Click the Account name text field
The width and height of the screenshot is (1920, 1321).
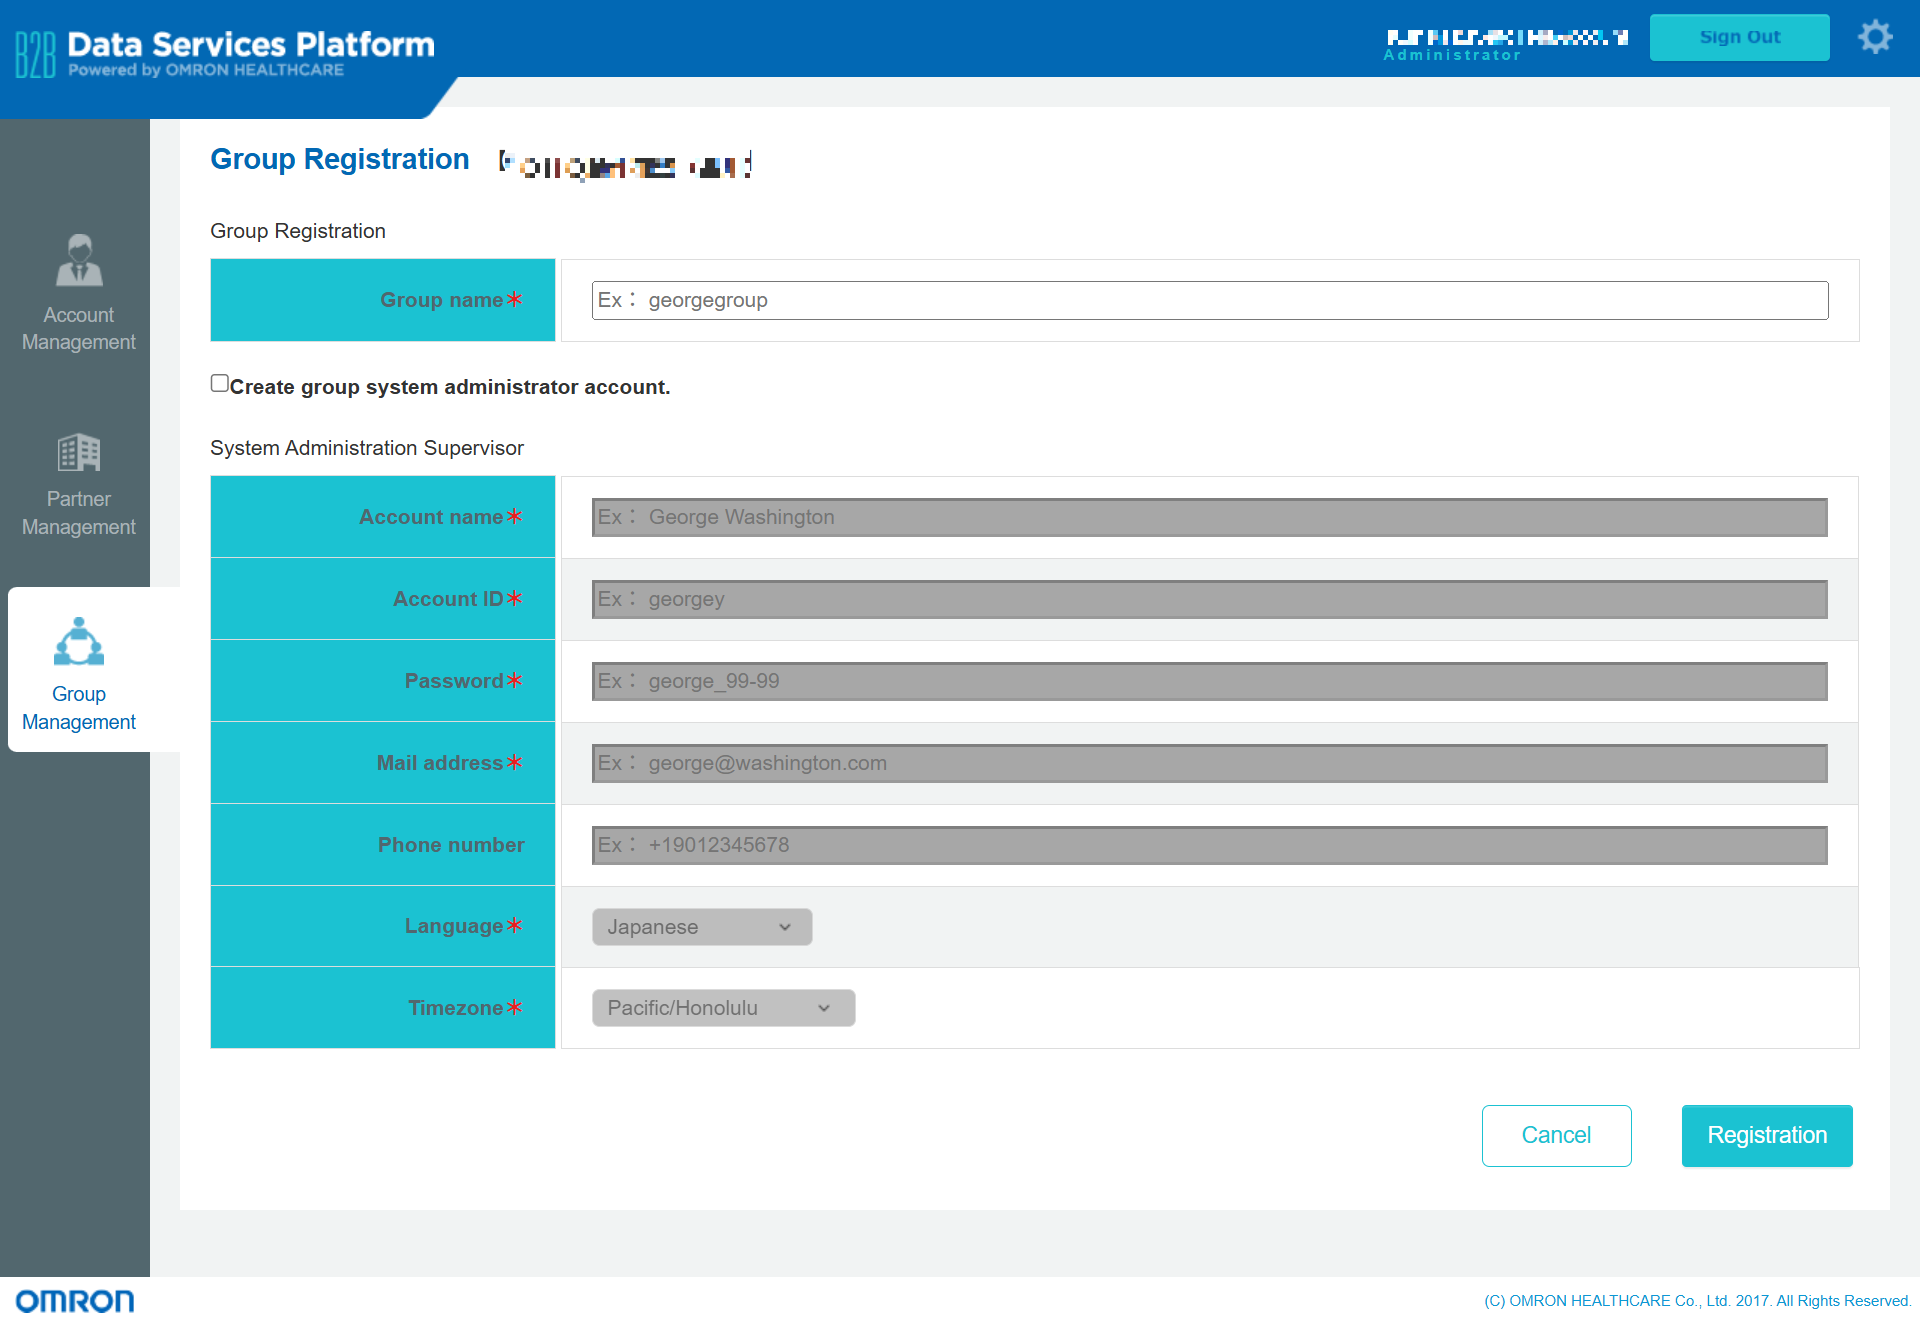1209,517
